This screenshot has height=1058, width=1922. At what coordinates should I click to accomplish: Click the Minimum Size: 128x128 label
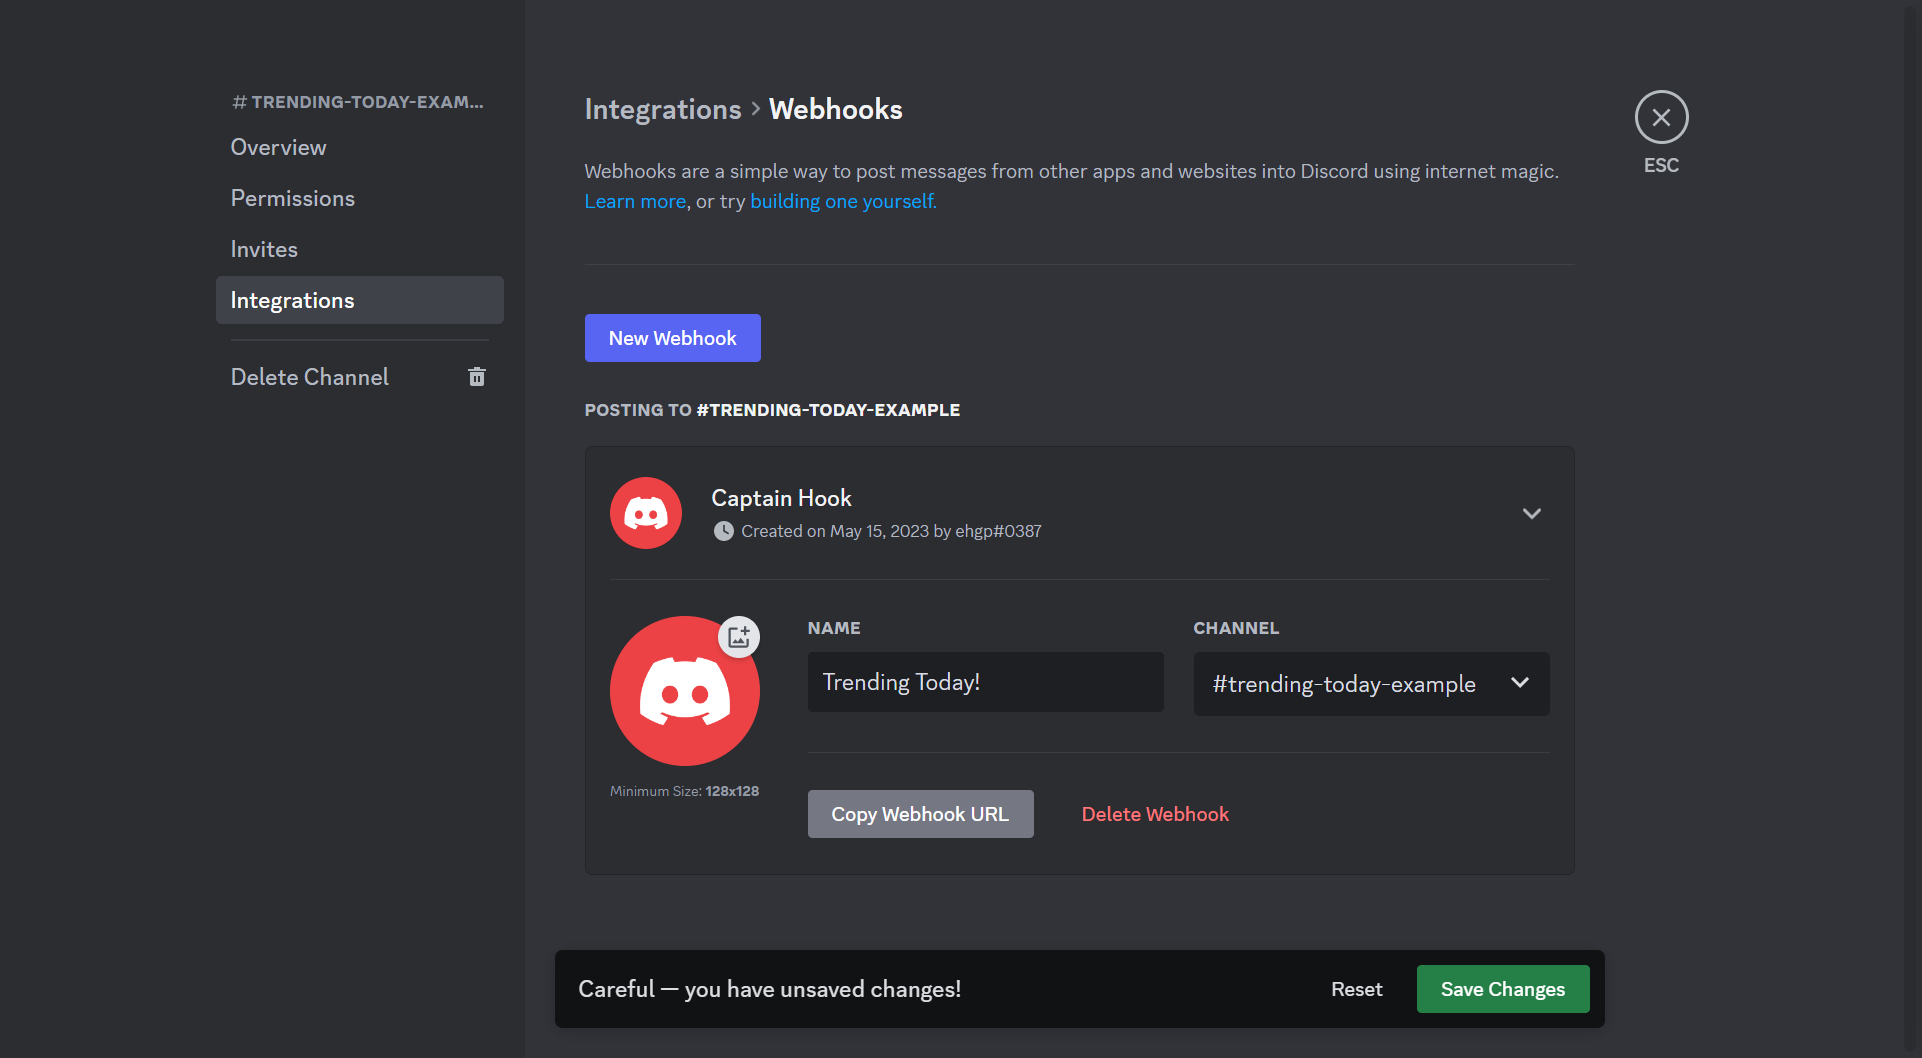(684, 791)
